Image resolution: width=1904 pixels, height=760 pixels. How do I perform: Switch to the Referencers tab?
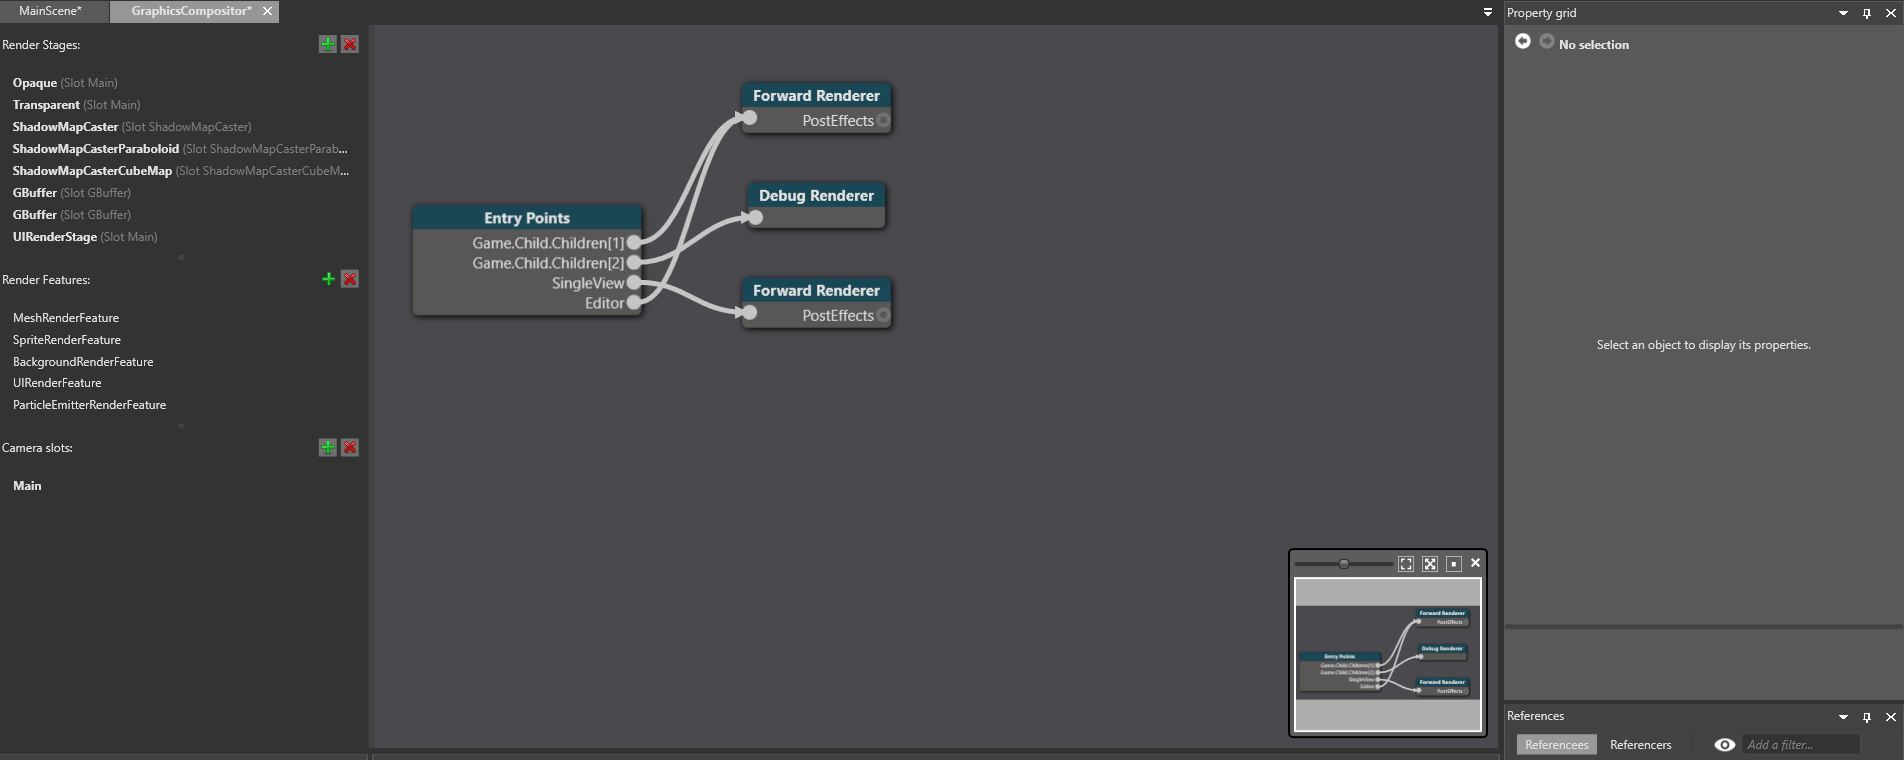pyautogui.click(x=1640, y=745)
